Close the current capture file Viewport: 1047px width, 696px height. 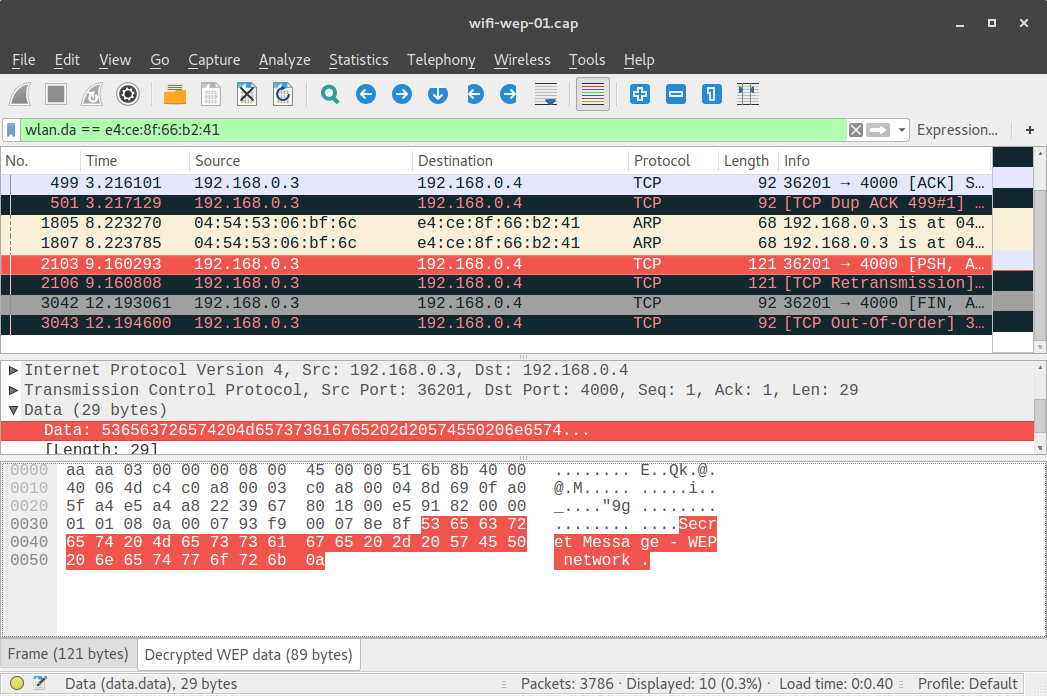(x=245, y=94)
